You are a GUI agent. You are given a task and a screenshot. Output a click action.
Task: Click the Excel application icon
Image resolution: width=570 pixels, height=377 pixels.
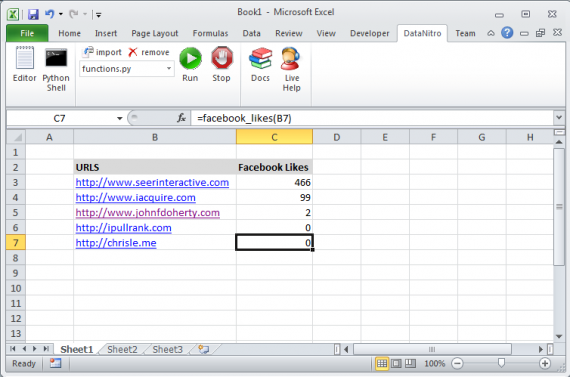click(13, 14)
